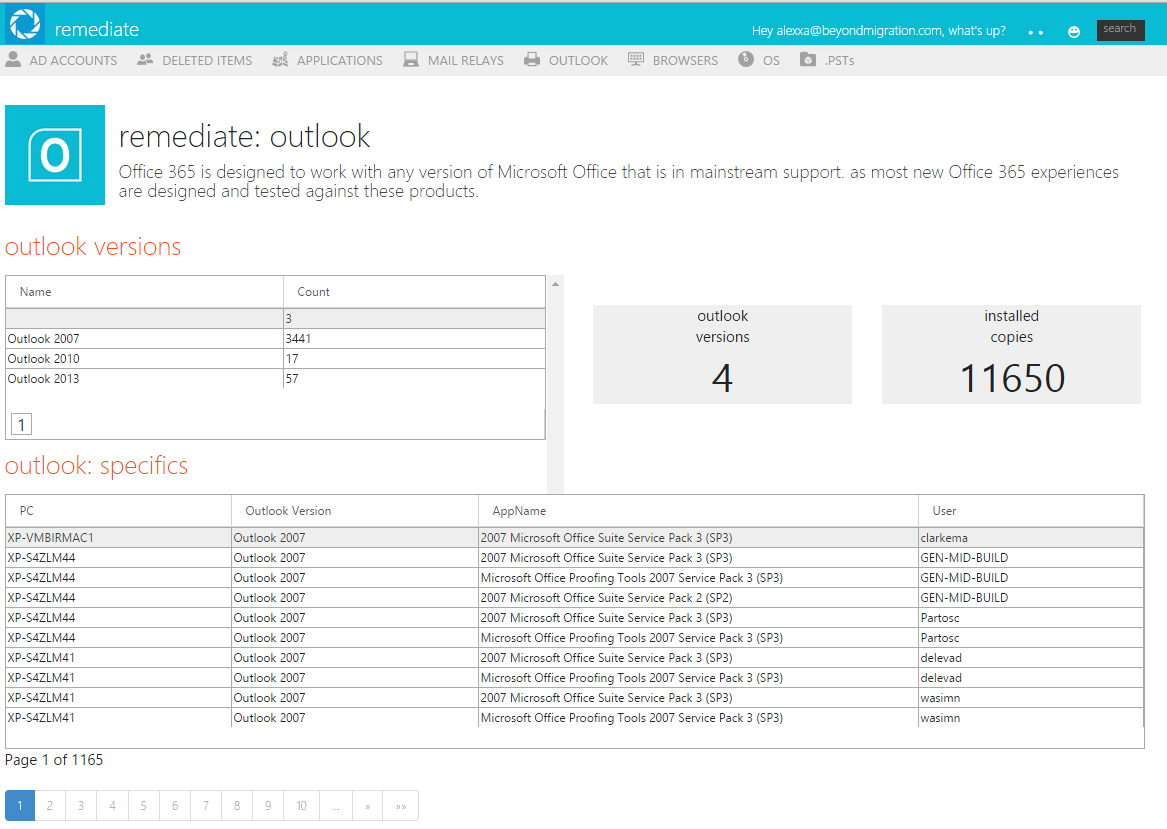
Task: Click page 1 button in versions table
Action: [x=22, y=424]
